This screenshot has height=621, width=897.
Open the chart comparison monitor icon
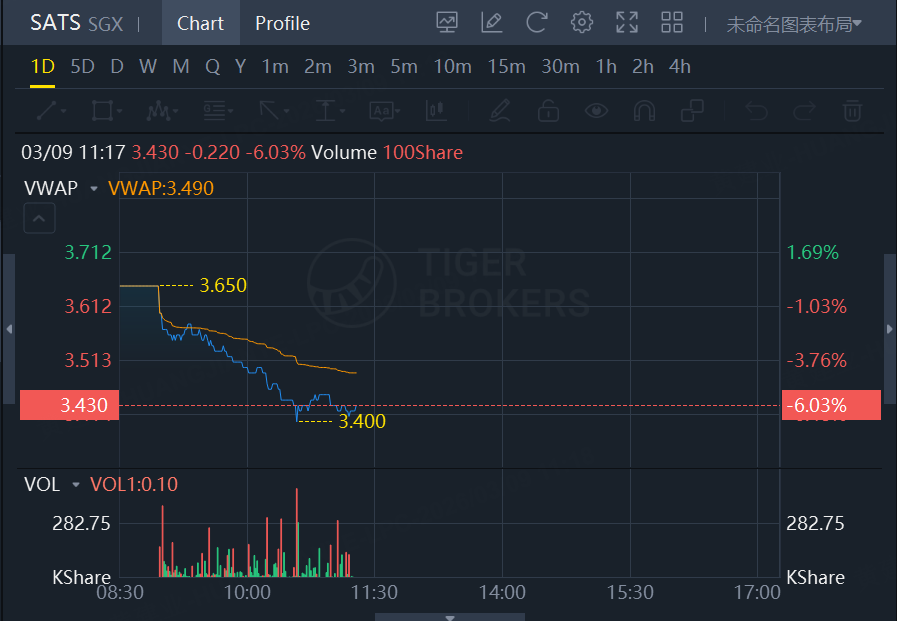(447, 23)
